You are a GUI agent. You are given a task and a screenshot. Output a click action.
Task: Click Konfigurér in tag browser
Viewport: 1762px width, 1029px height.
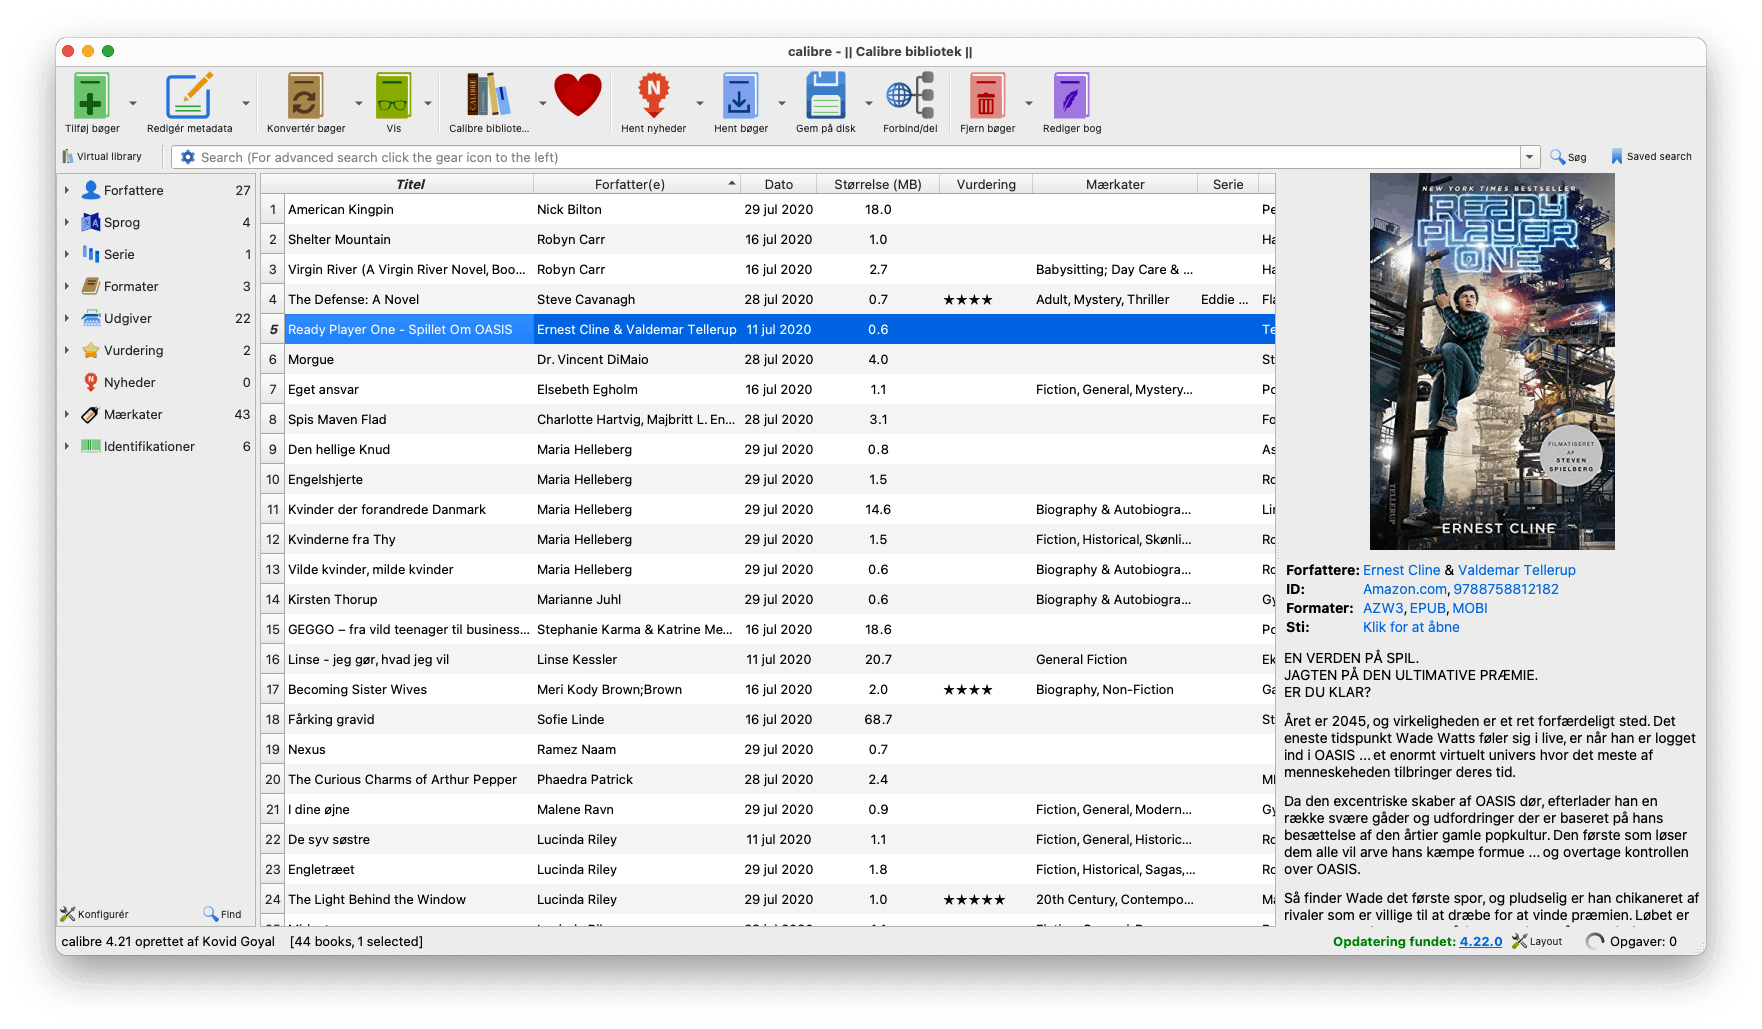[94, 914]
